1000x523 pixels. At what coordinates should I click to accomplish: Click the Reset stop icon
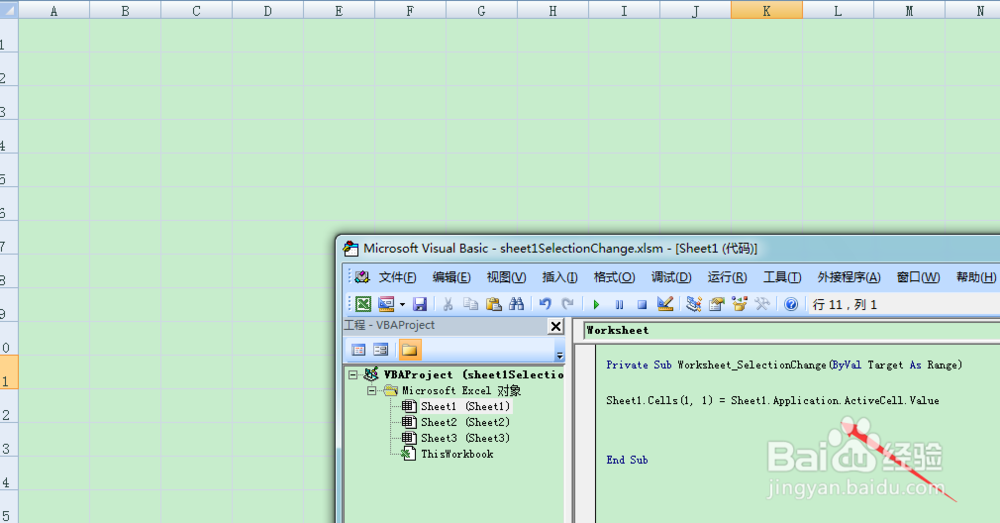coord(642,305)
